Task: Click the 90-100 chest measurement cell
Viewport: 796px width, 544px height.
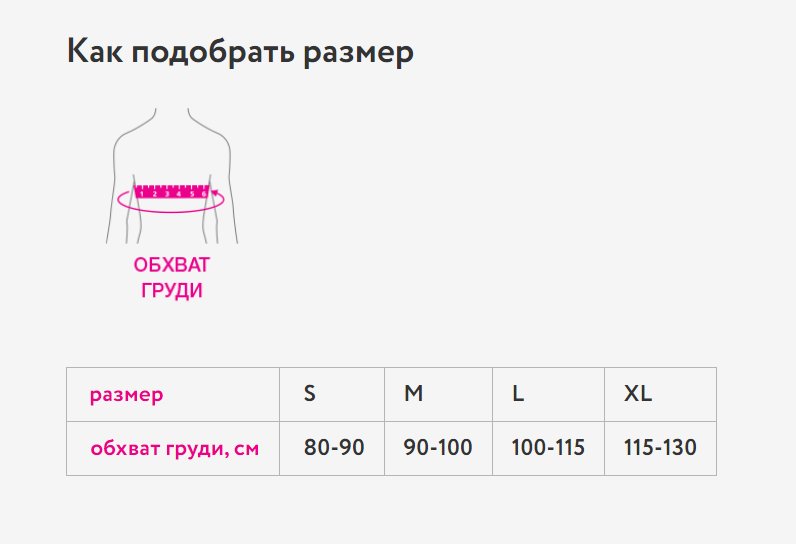Action: (438, 448)
